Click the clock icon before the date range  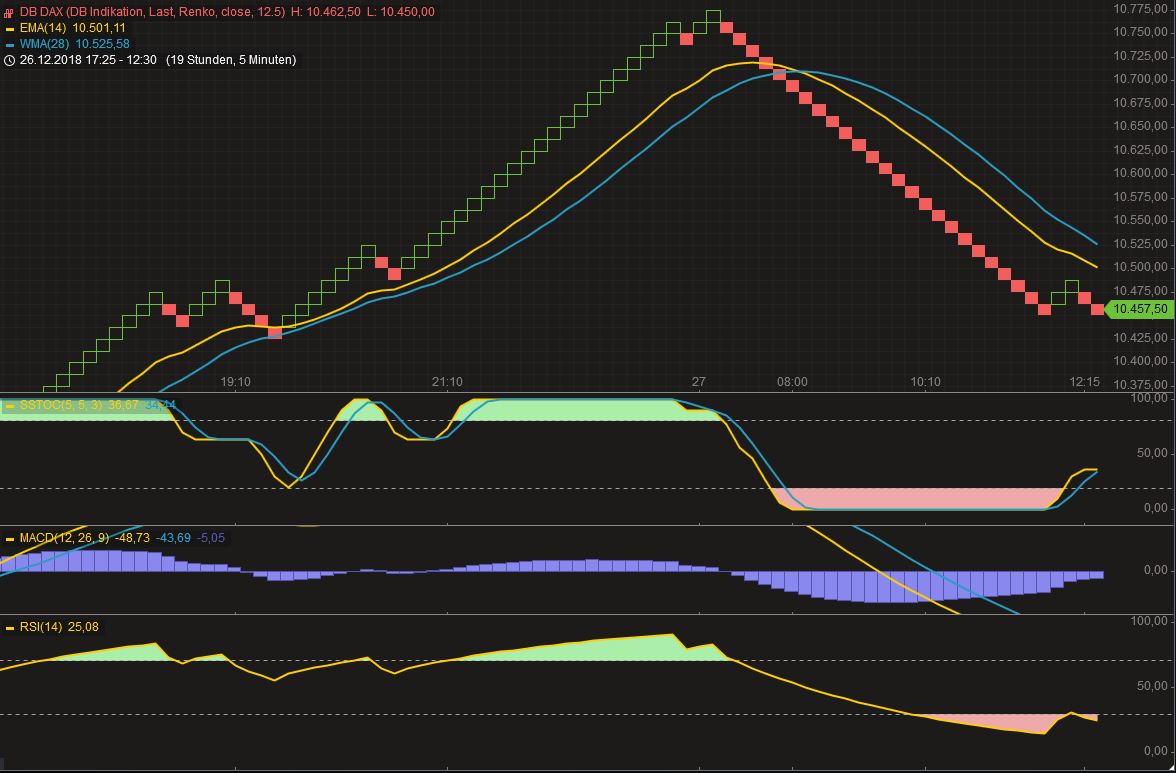click(9, 60)
